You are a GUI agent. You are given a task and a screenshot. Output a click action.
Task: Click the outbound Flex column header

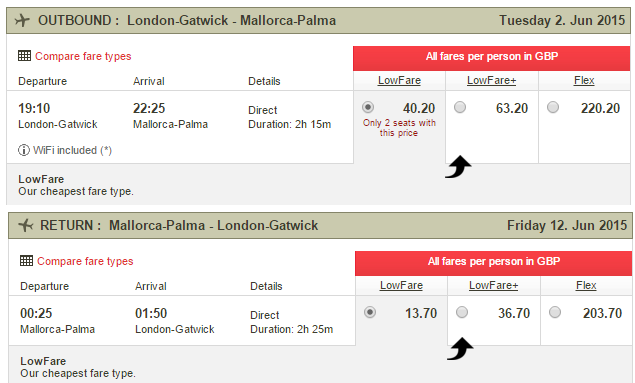(x=584, y=81)
